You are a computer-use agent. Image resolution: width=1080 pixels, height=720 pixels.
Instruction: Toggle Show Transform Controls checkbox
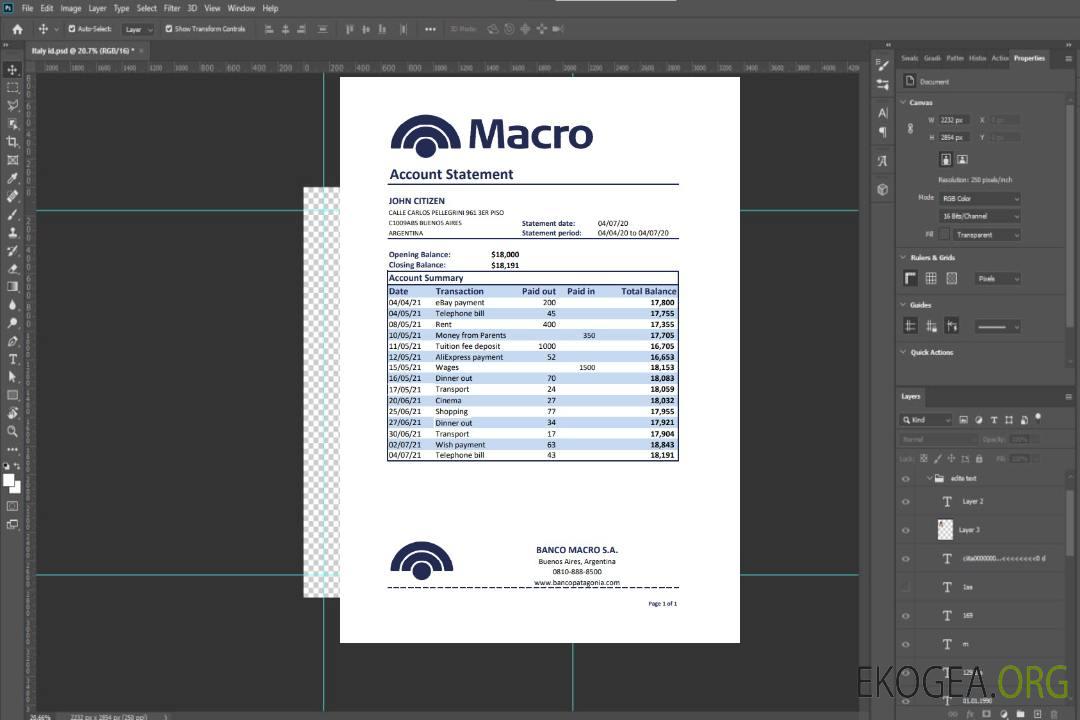(169, 29)
